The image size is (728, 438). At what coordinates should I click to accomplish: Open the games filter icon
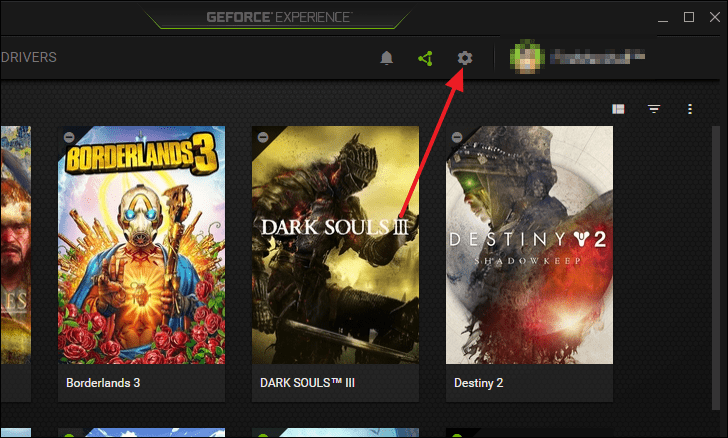coord(654,109)
